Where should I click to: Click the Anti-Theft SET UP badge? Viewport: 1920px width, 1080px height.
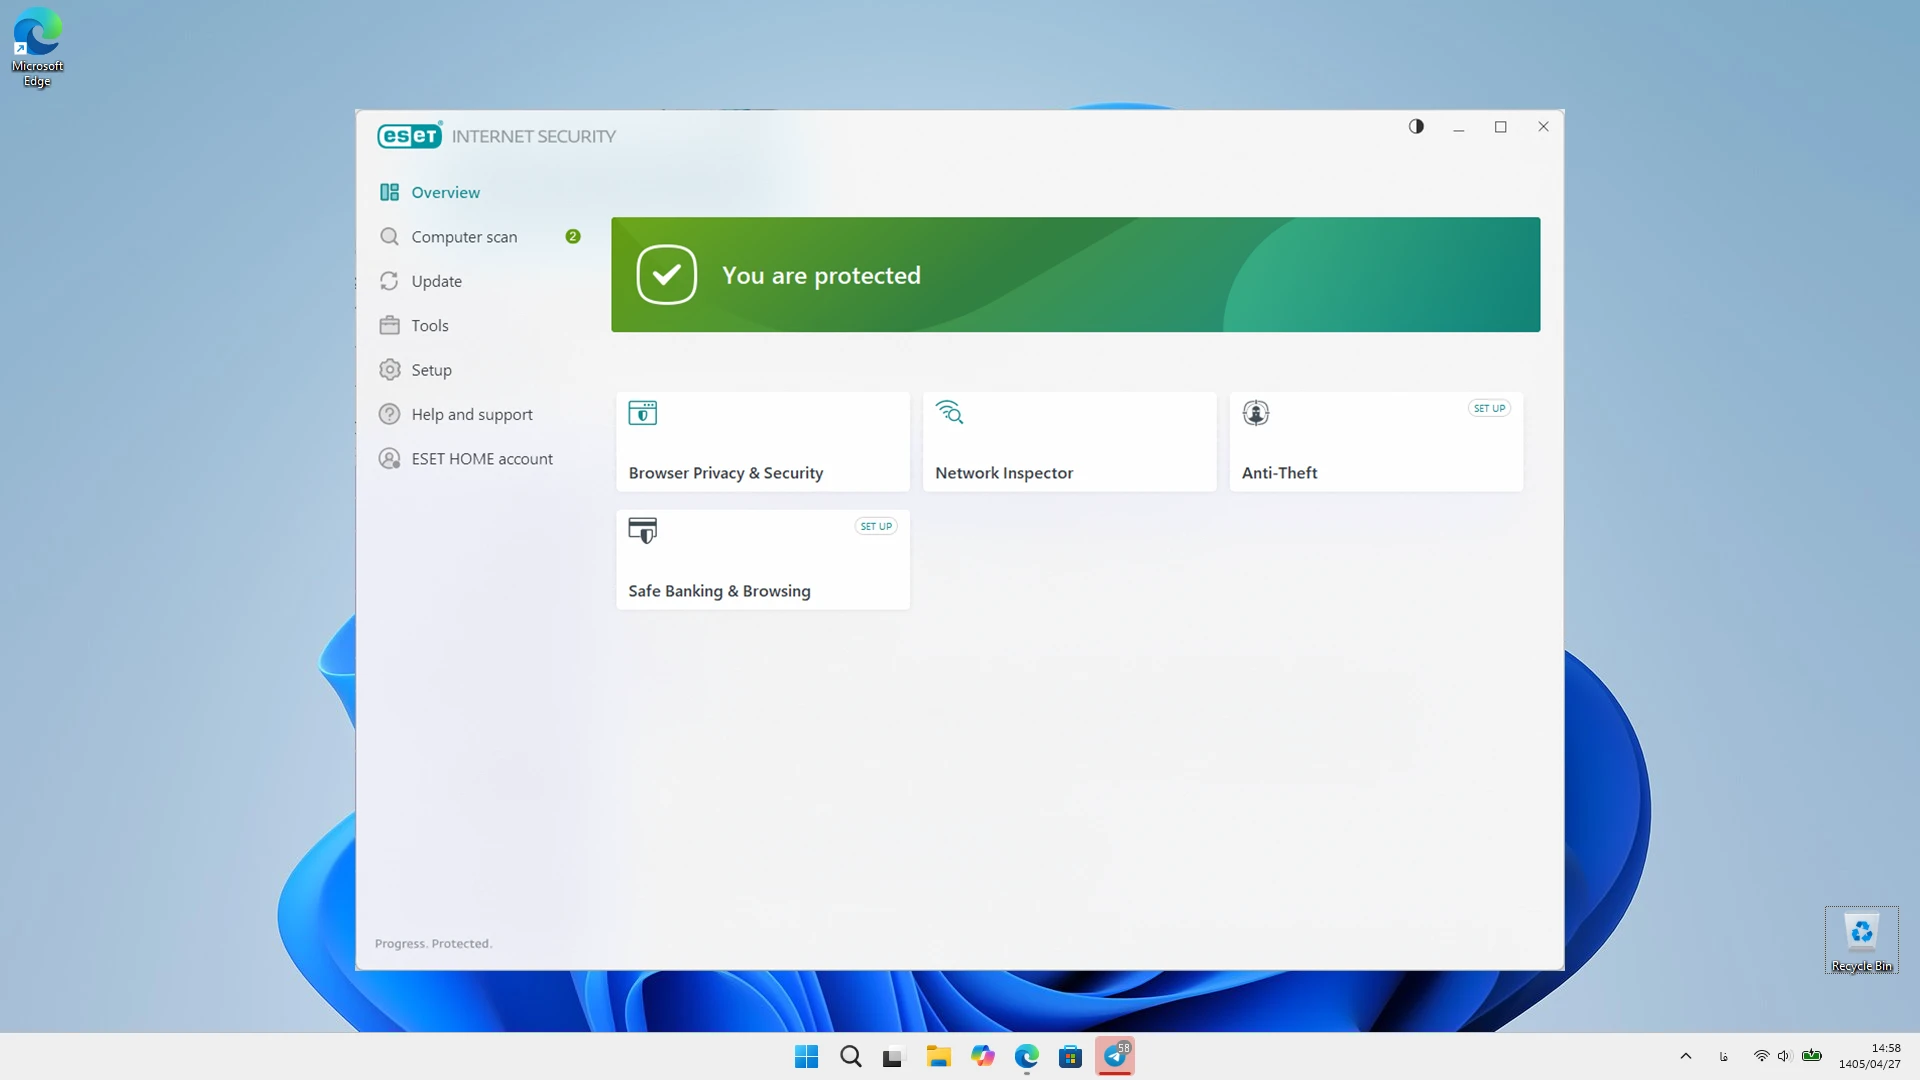[x=1489, y=408]
